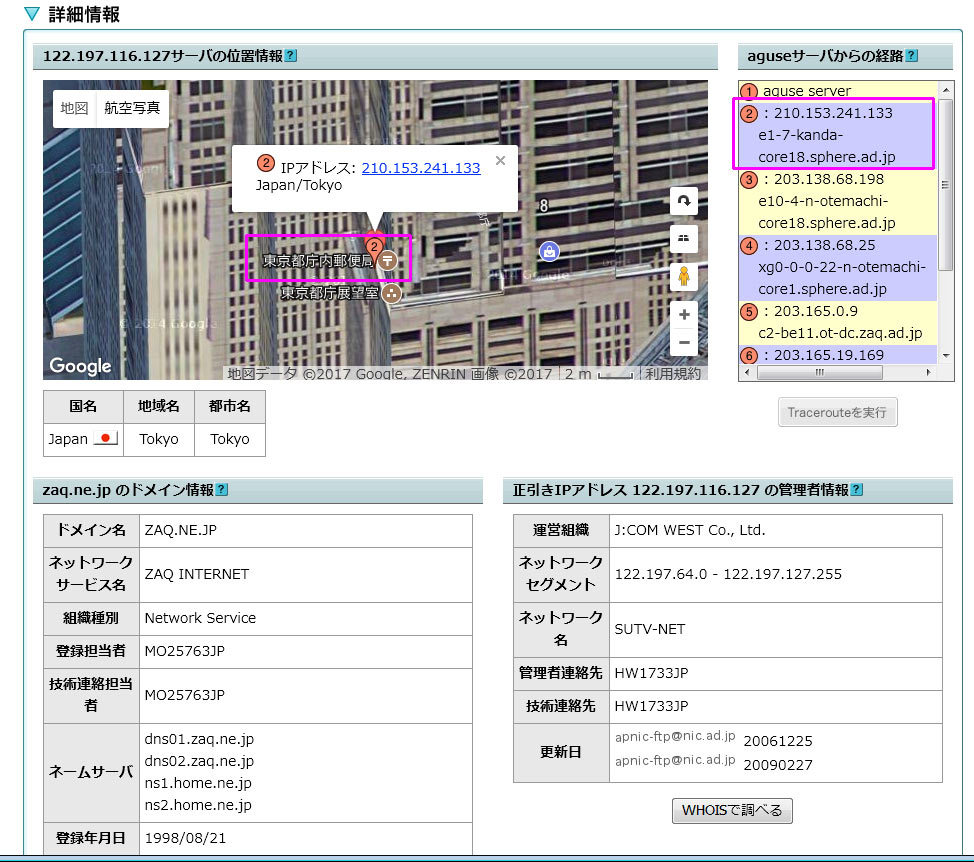Toggle tilted map view
The width and height of the screenshot is (974, 862).
click(x=684, y=239)
